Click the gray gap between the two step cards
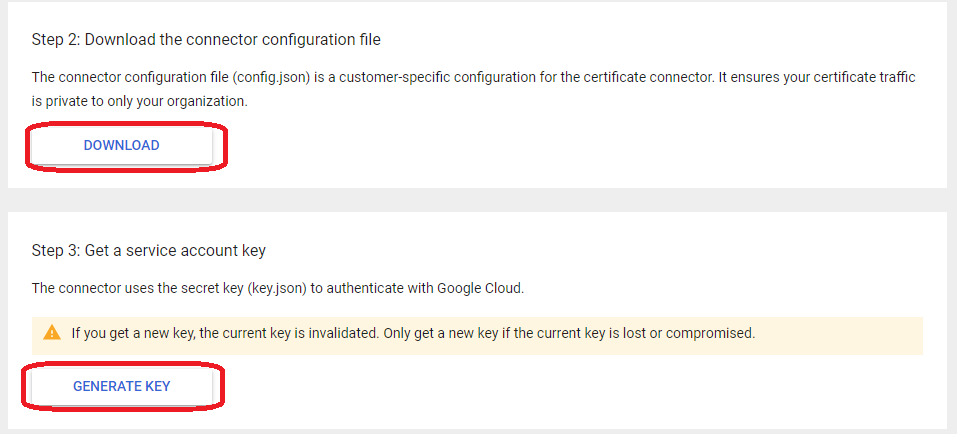The height and width of the screenshot is (434, 957). (478, 200)
